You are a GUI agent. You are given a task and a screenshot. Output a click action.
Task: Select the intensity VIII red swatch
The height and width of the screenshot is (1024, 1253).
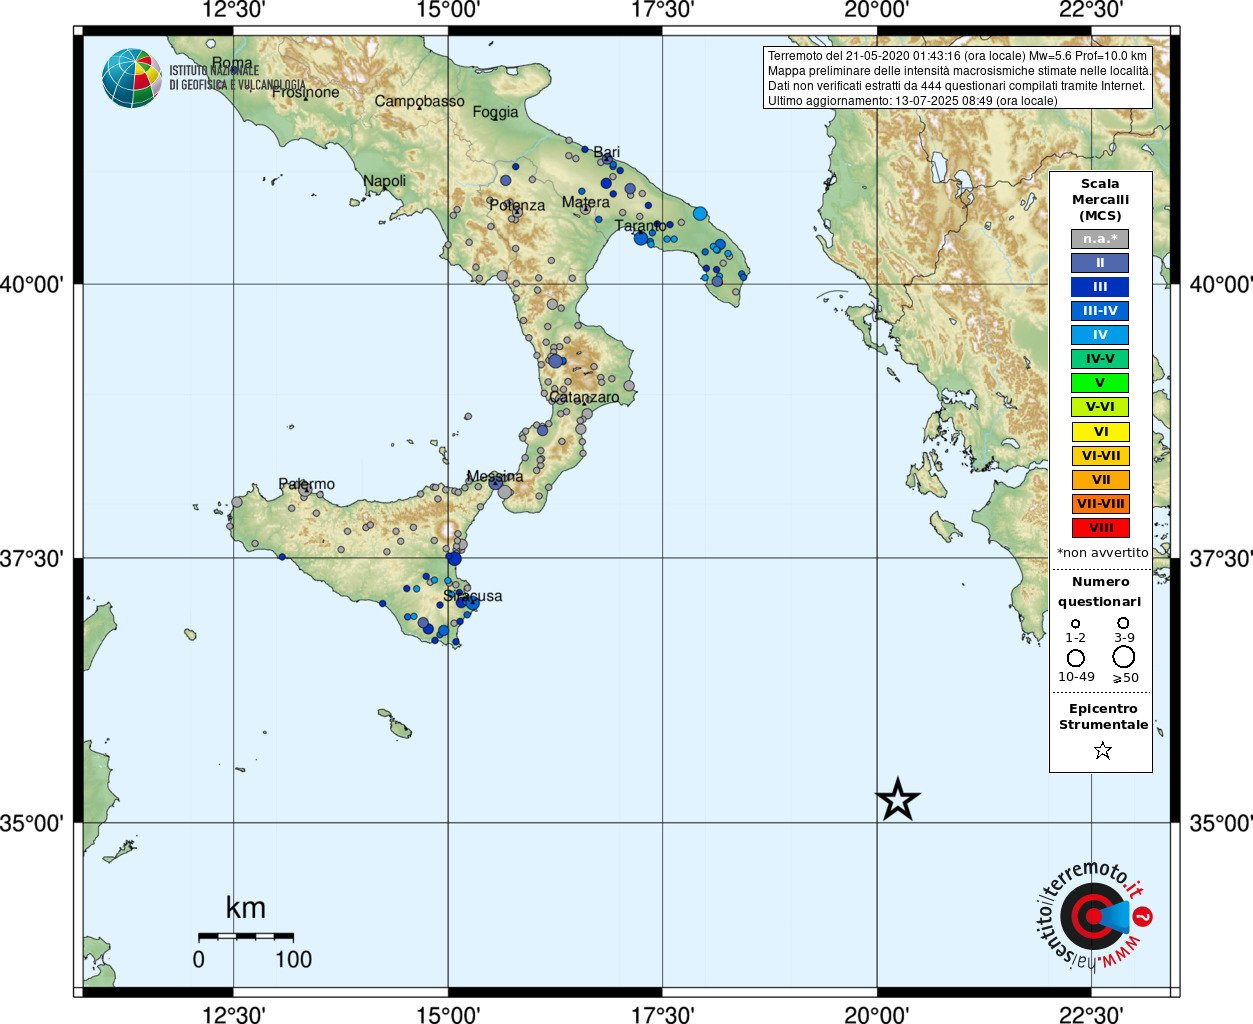point(1100,528)
